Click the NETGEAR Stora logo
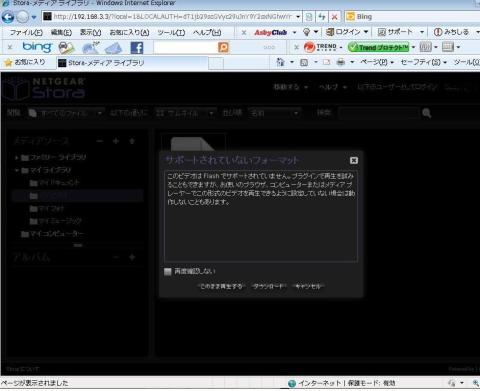The image size is (480, 391). [43, 88]
